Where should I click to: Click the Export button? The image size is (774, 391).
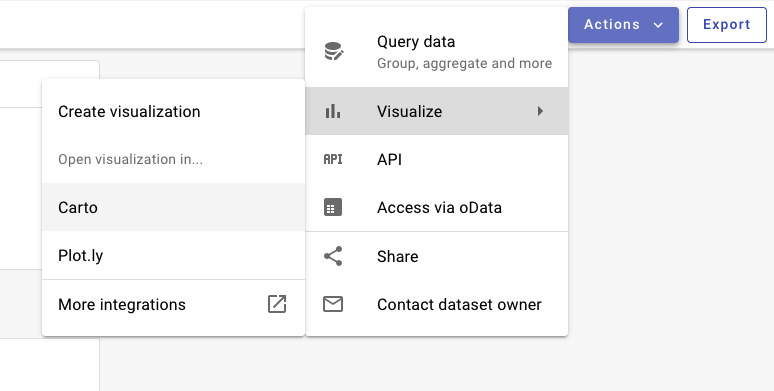pos(727,25)
